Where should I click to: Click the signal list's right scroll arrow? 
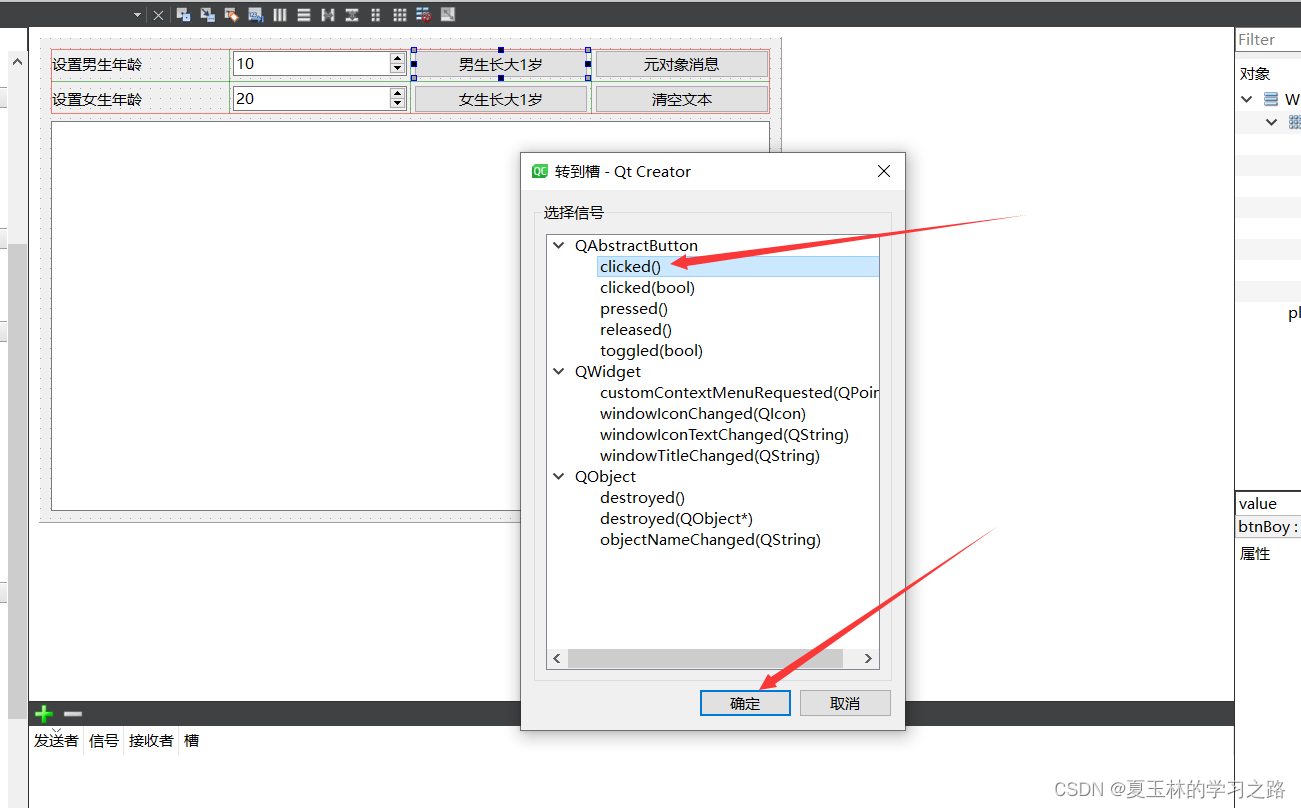pyautogui.click(x=868, y=659)
